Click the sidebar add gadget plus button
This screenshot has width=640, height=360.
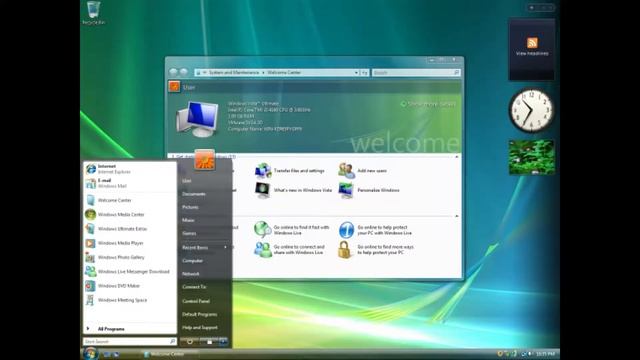pyautogui.click(x=532, y=7)
